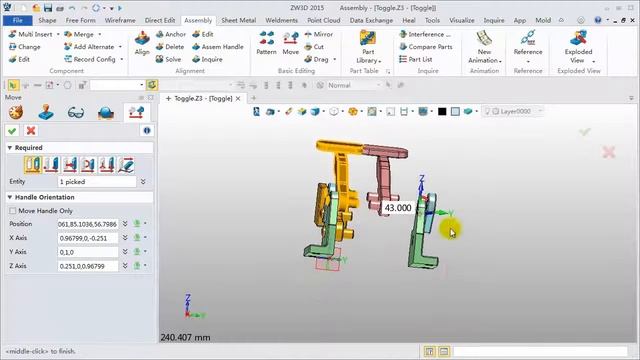Open Record Config command
Viewport: 640px width, 360px height.
coord(90,59)
